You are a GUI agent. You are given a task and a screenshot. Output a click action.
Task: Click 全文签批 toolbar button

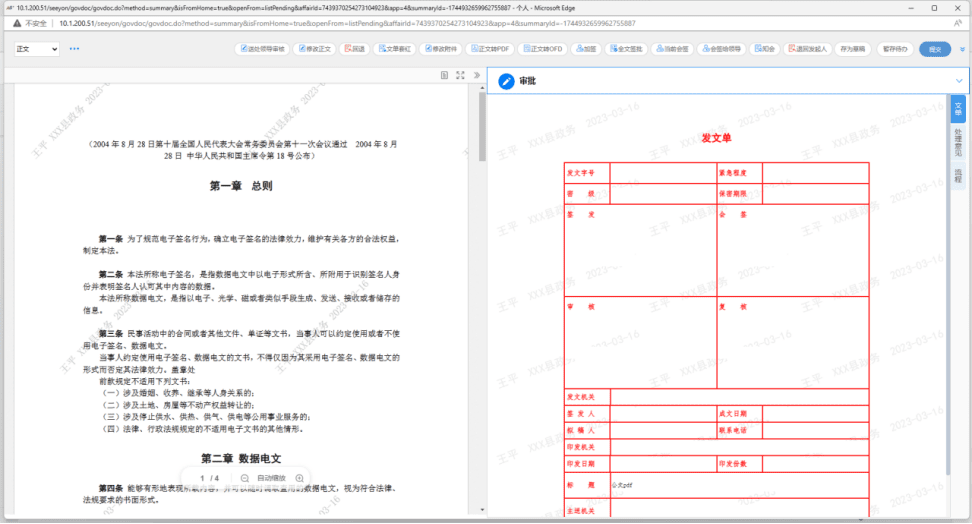[625, 49]
